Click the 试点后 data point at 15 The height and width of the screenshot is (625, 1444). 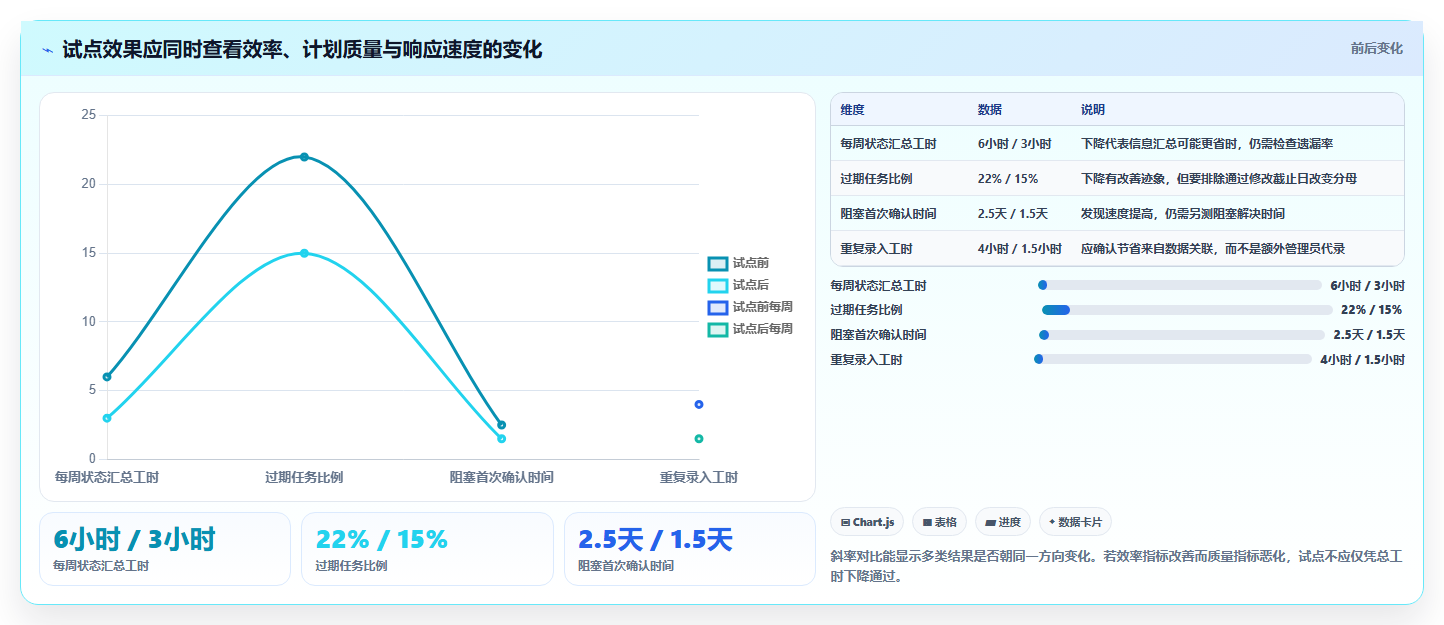coord(304,253)
